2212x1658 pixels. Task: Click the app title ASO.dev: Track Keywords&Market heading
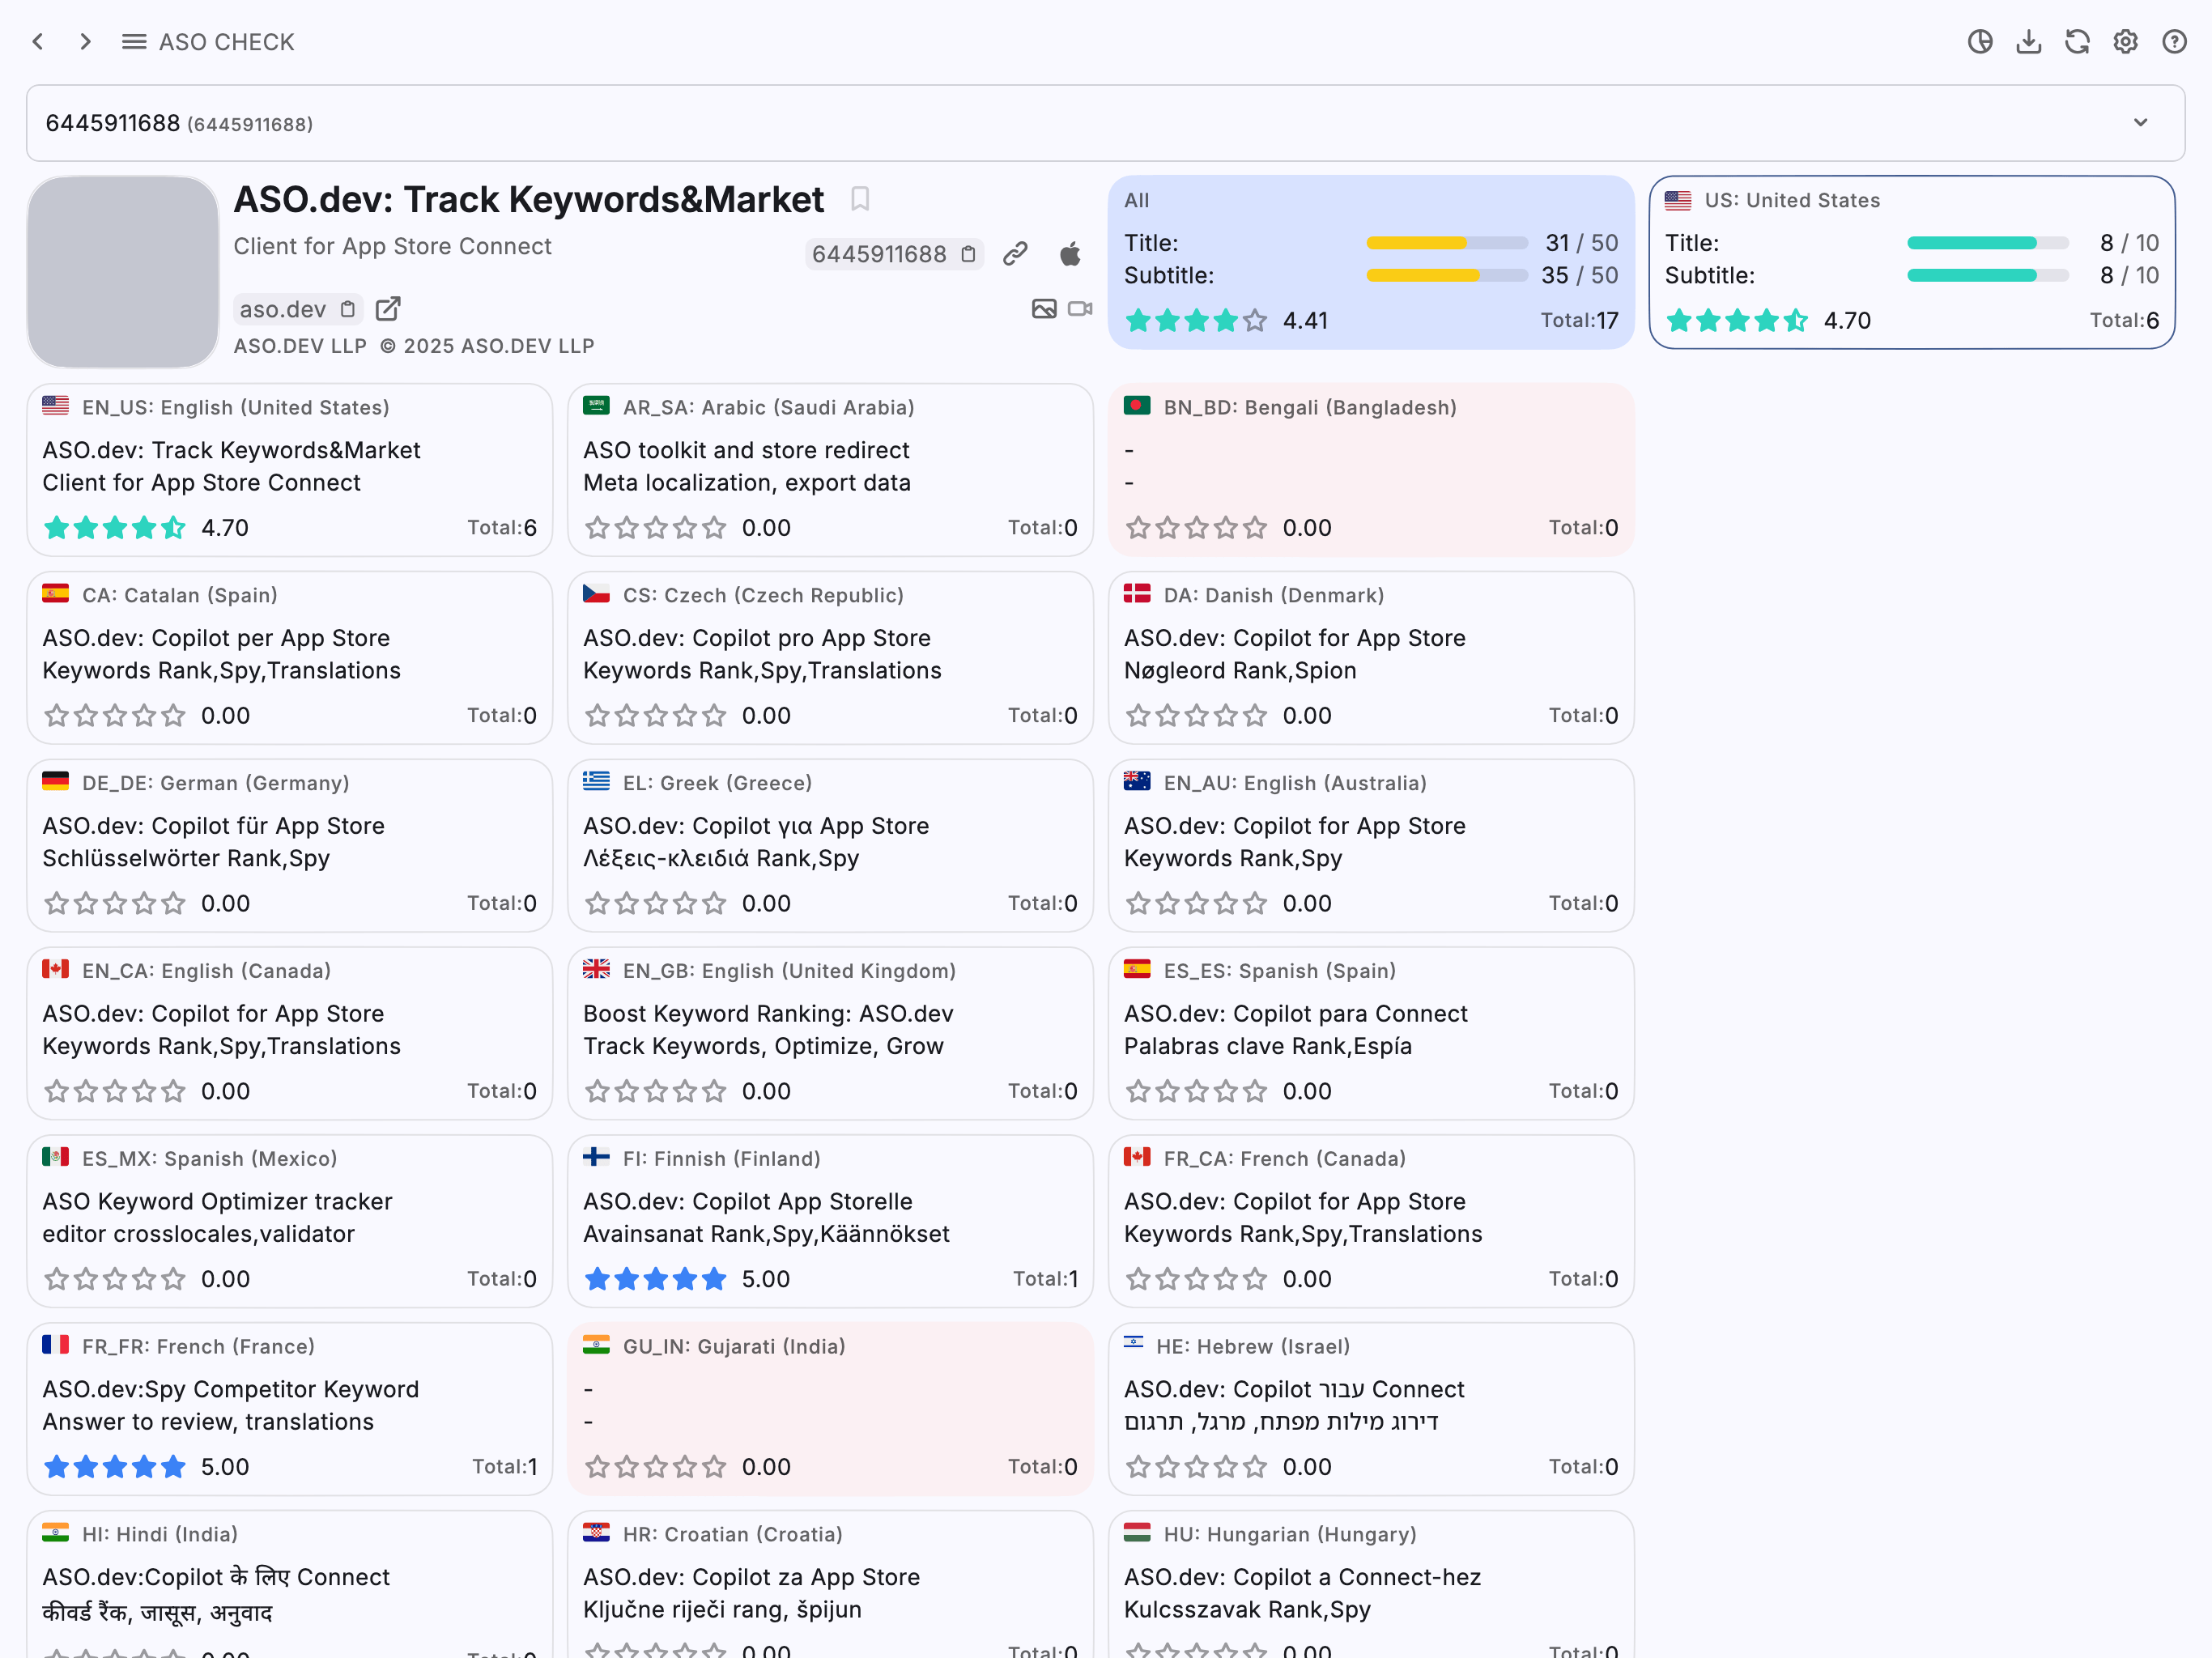529,199
